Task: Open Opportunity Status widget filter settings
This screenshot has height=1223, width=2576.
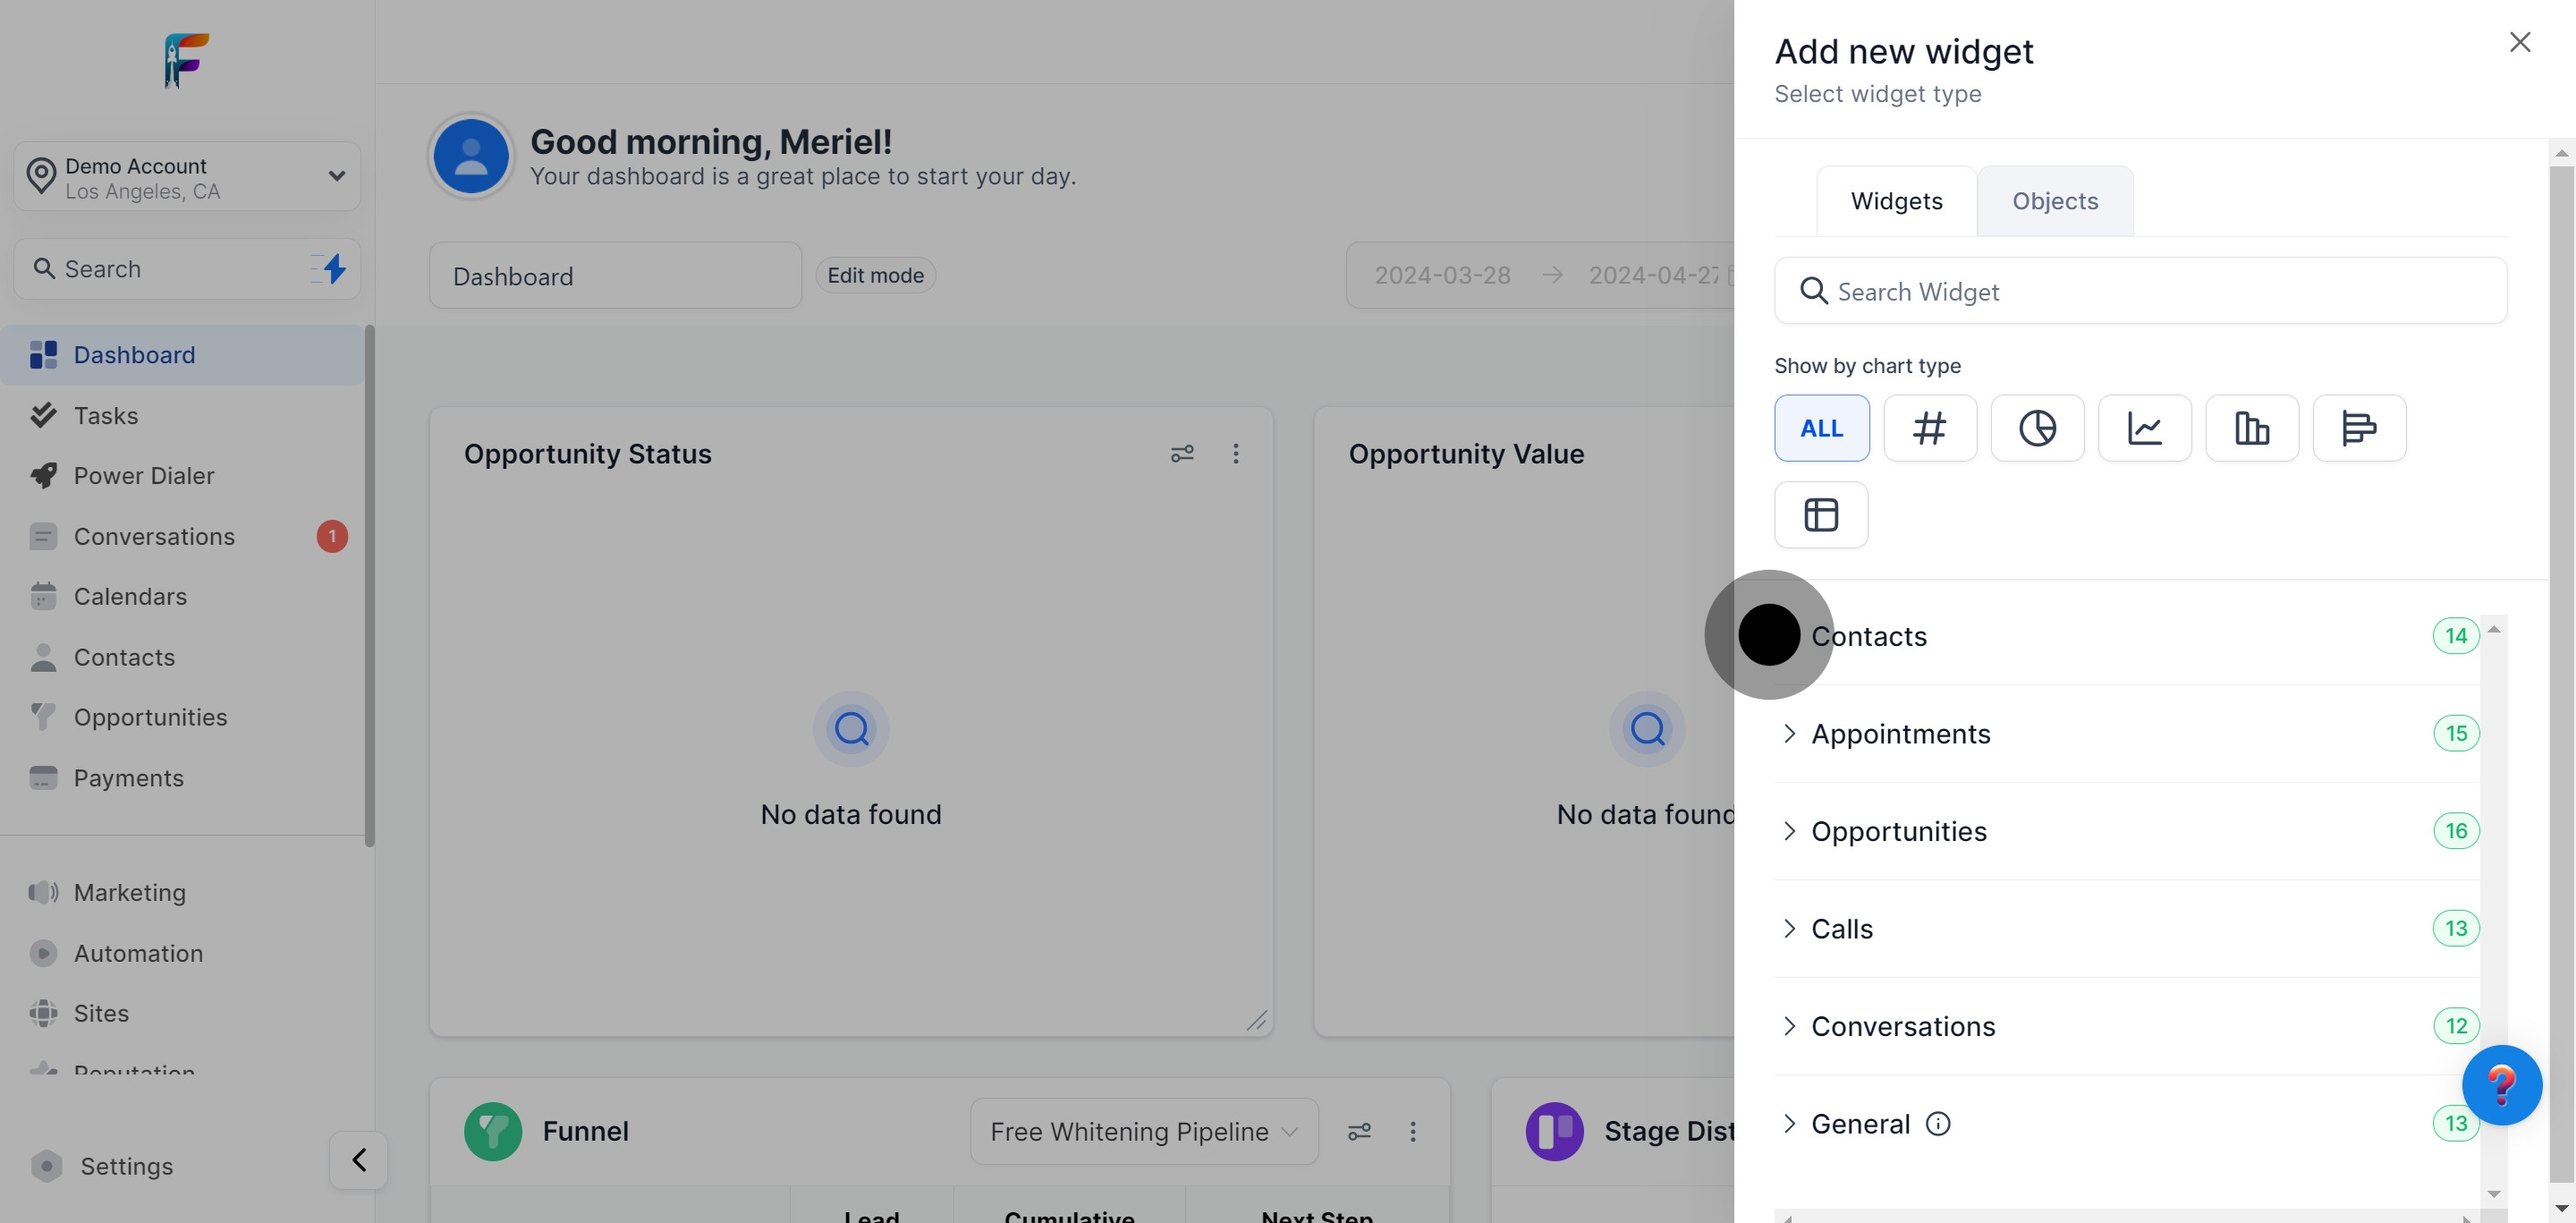Action: pos(1182,454)
